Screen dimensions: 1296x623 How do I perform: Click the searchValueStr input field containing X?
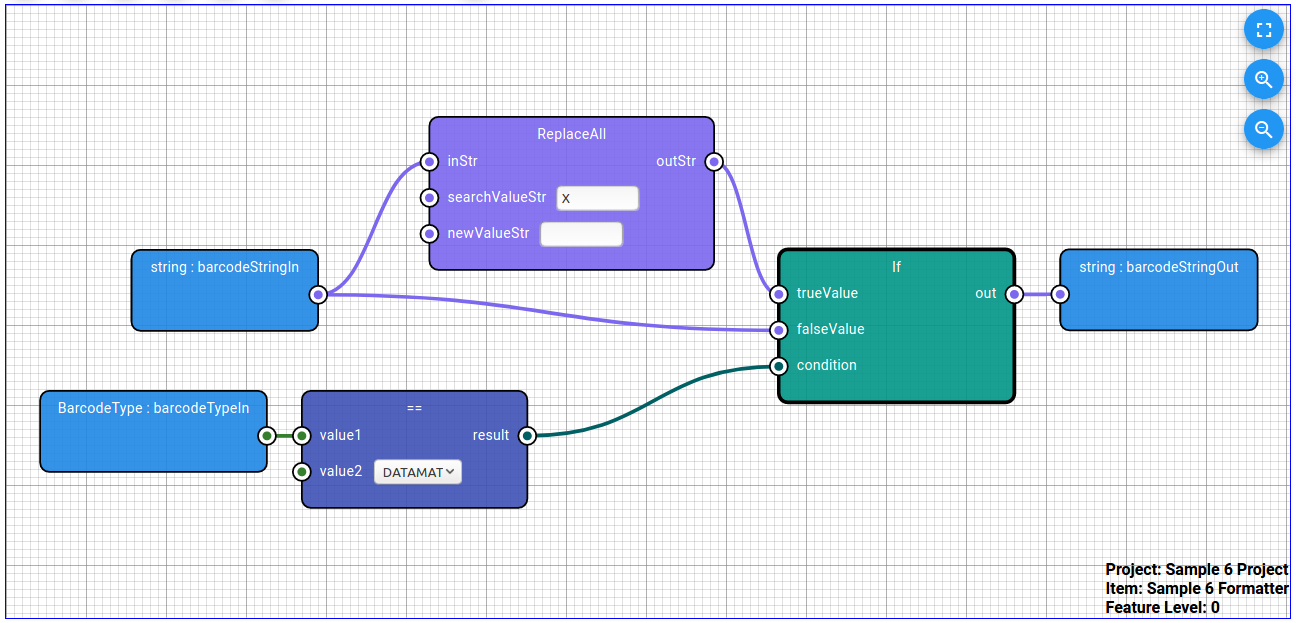click(x=597, y=197)
